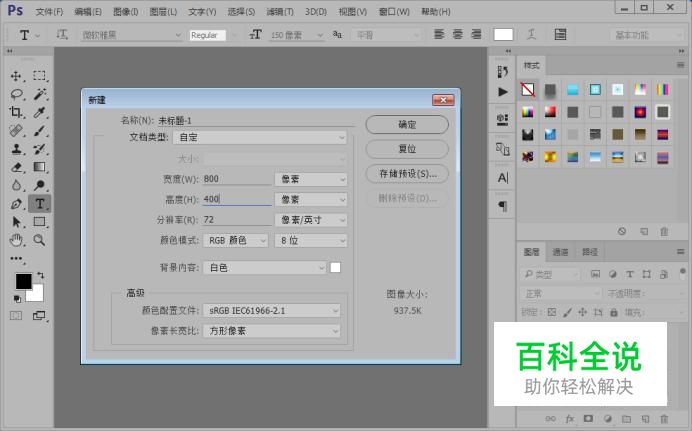Open the 滤镜(T) menu
This screenshot has width=692, height=431.
coord(280,12)
